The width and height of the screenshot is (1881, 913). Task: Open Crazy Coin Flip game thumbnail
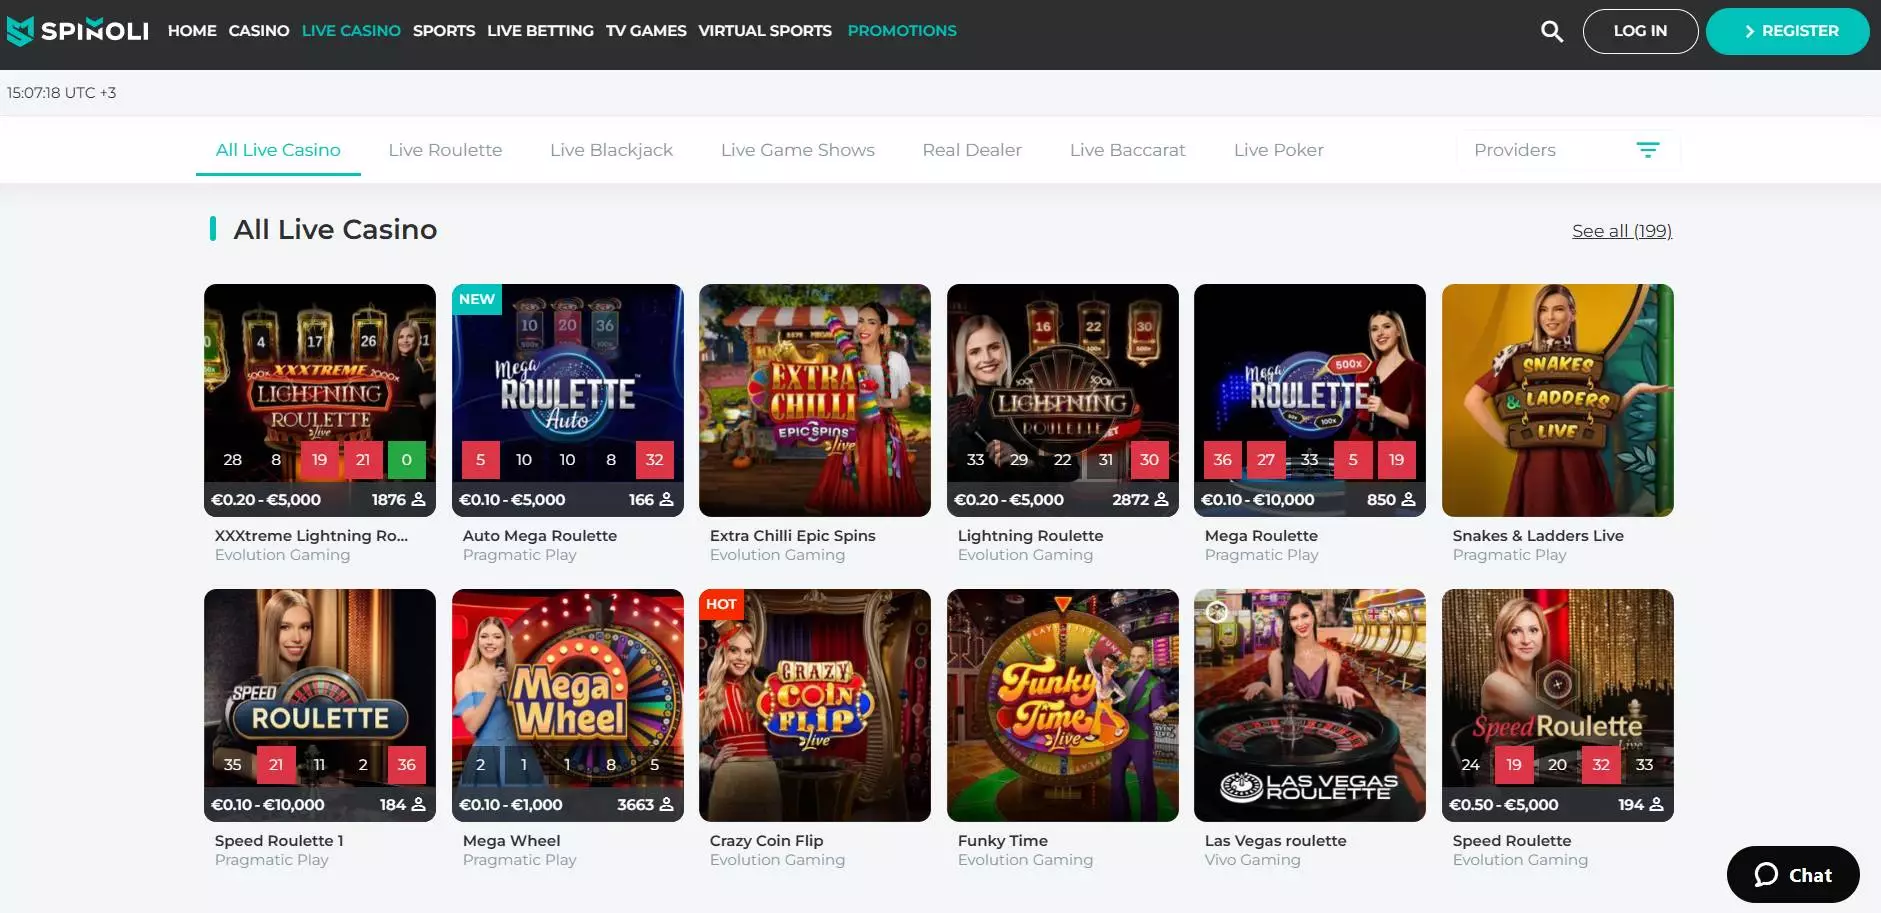(815, 705)
